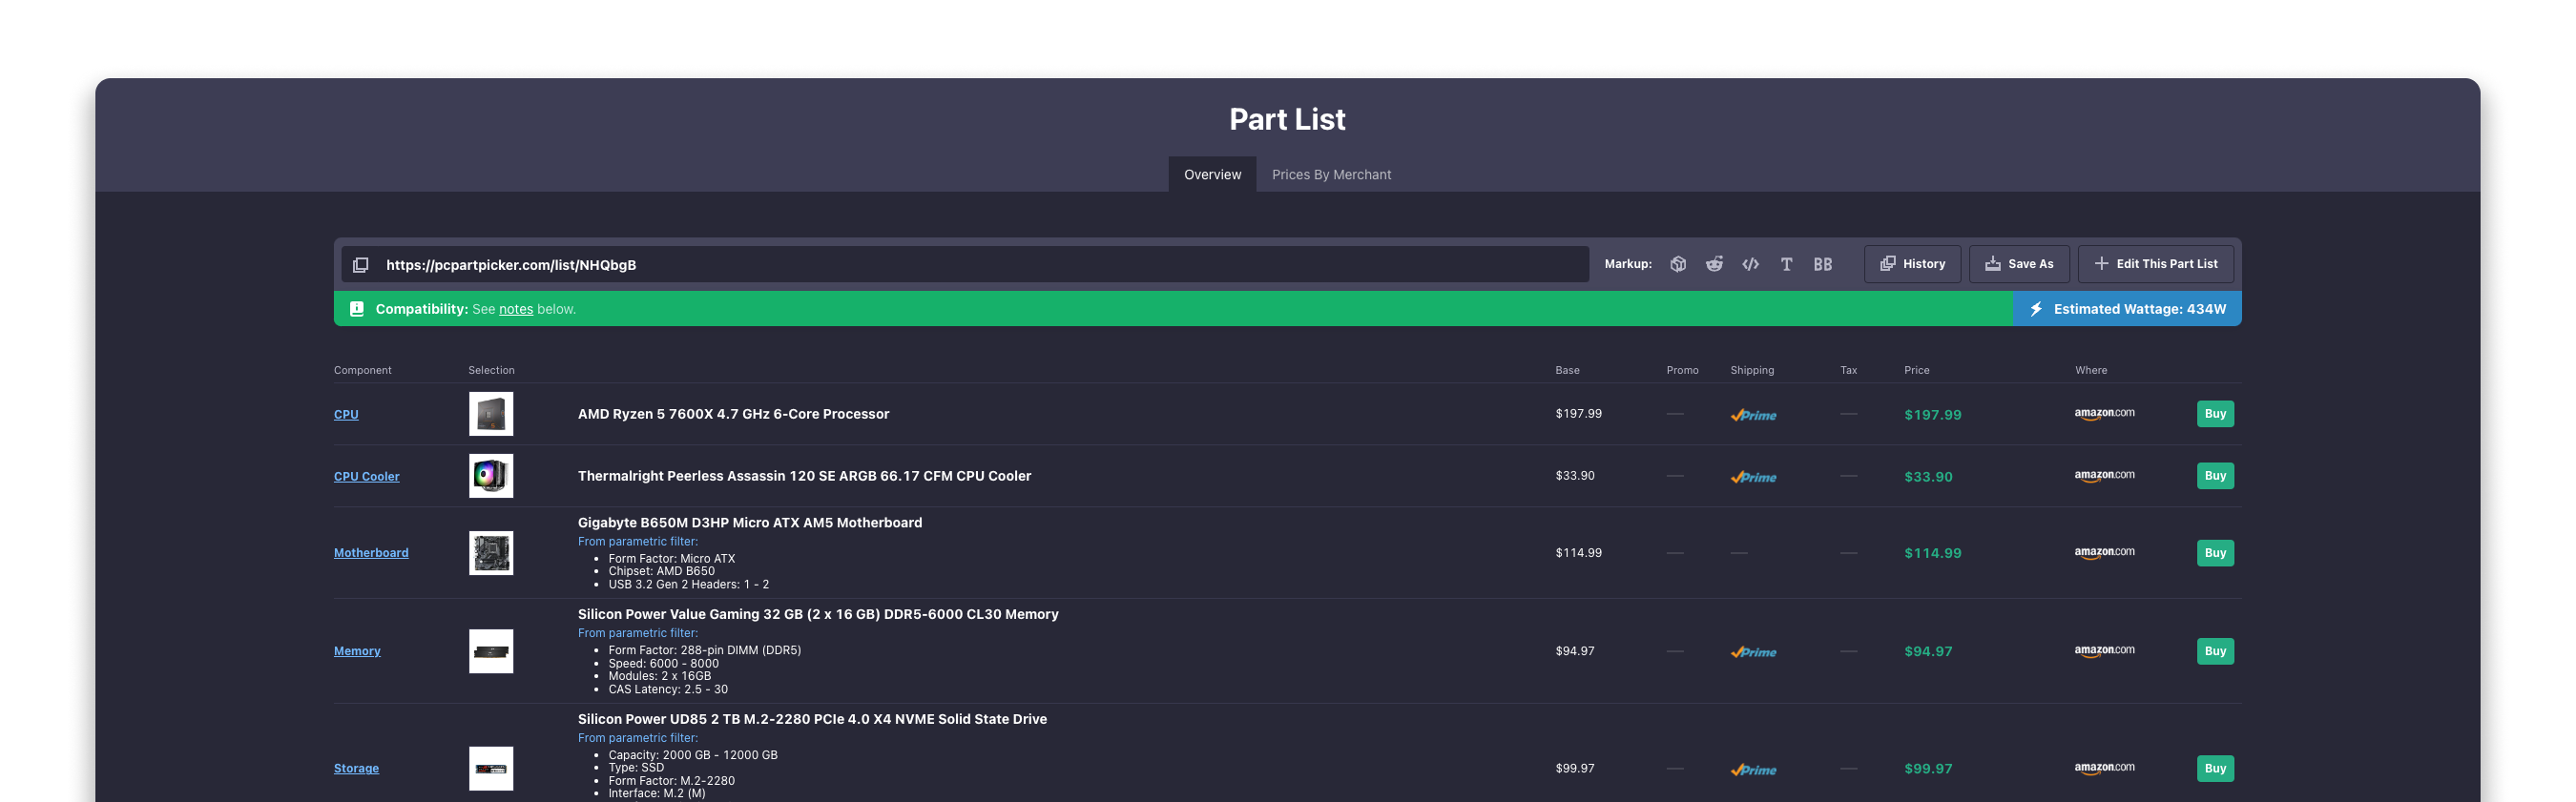2576x802 pixels.
Task: Click the compatibility note icon
Action: 356,309
